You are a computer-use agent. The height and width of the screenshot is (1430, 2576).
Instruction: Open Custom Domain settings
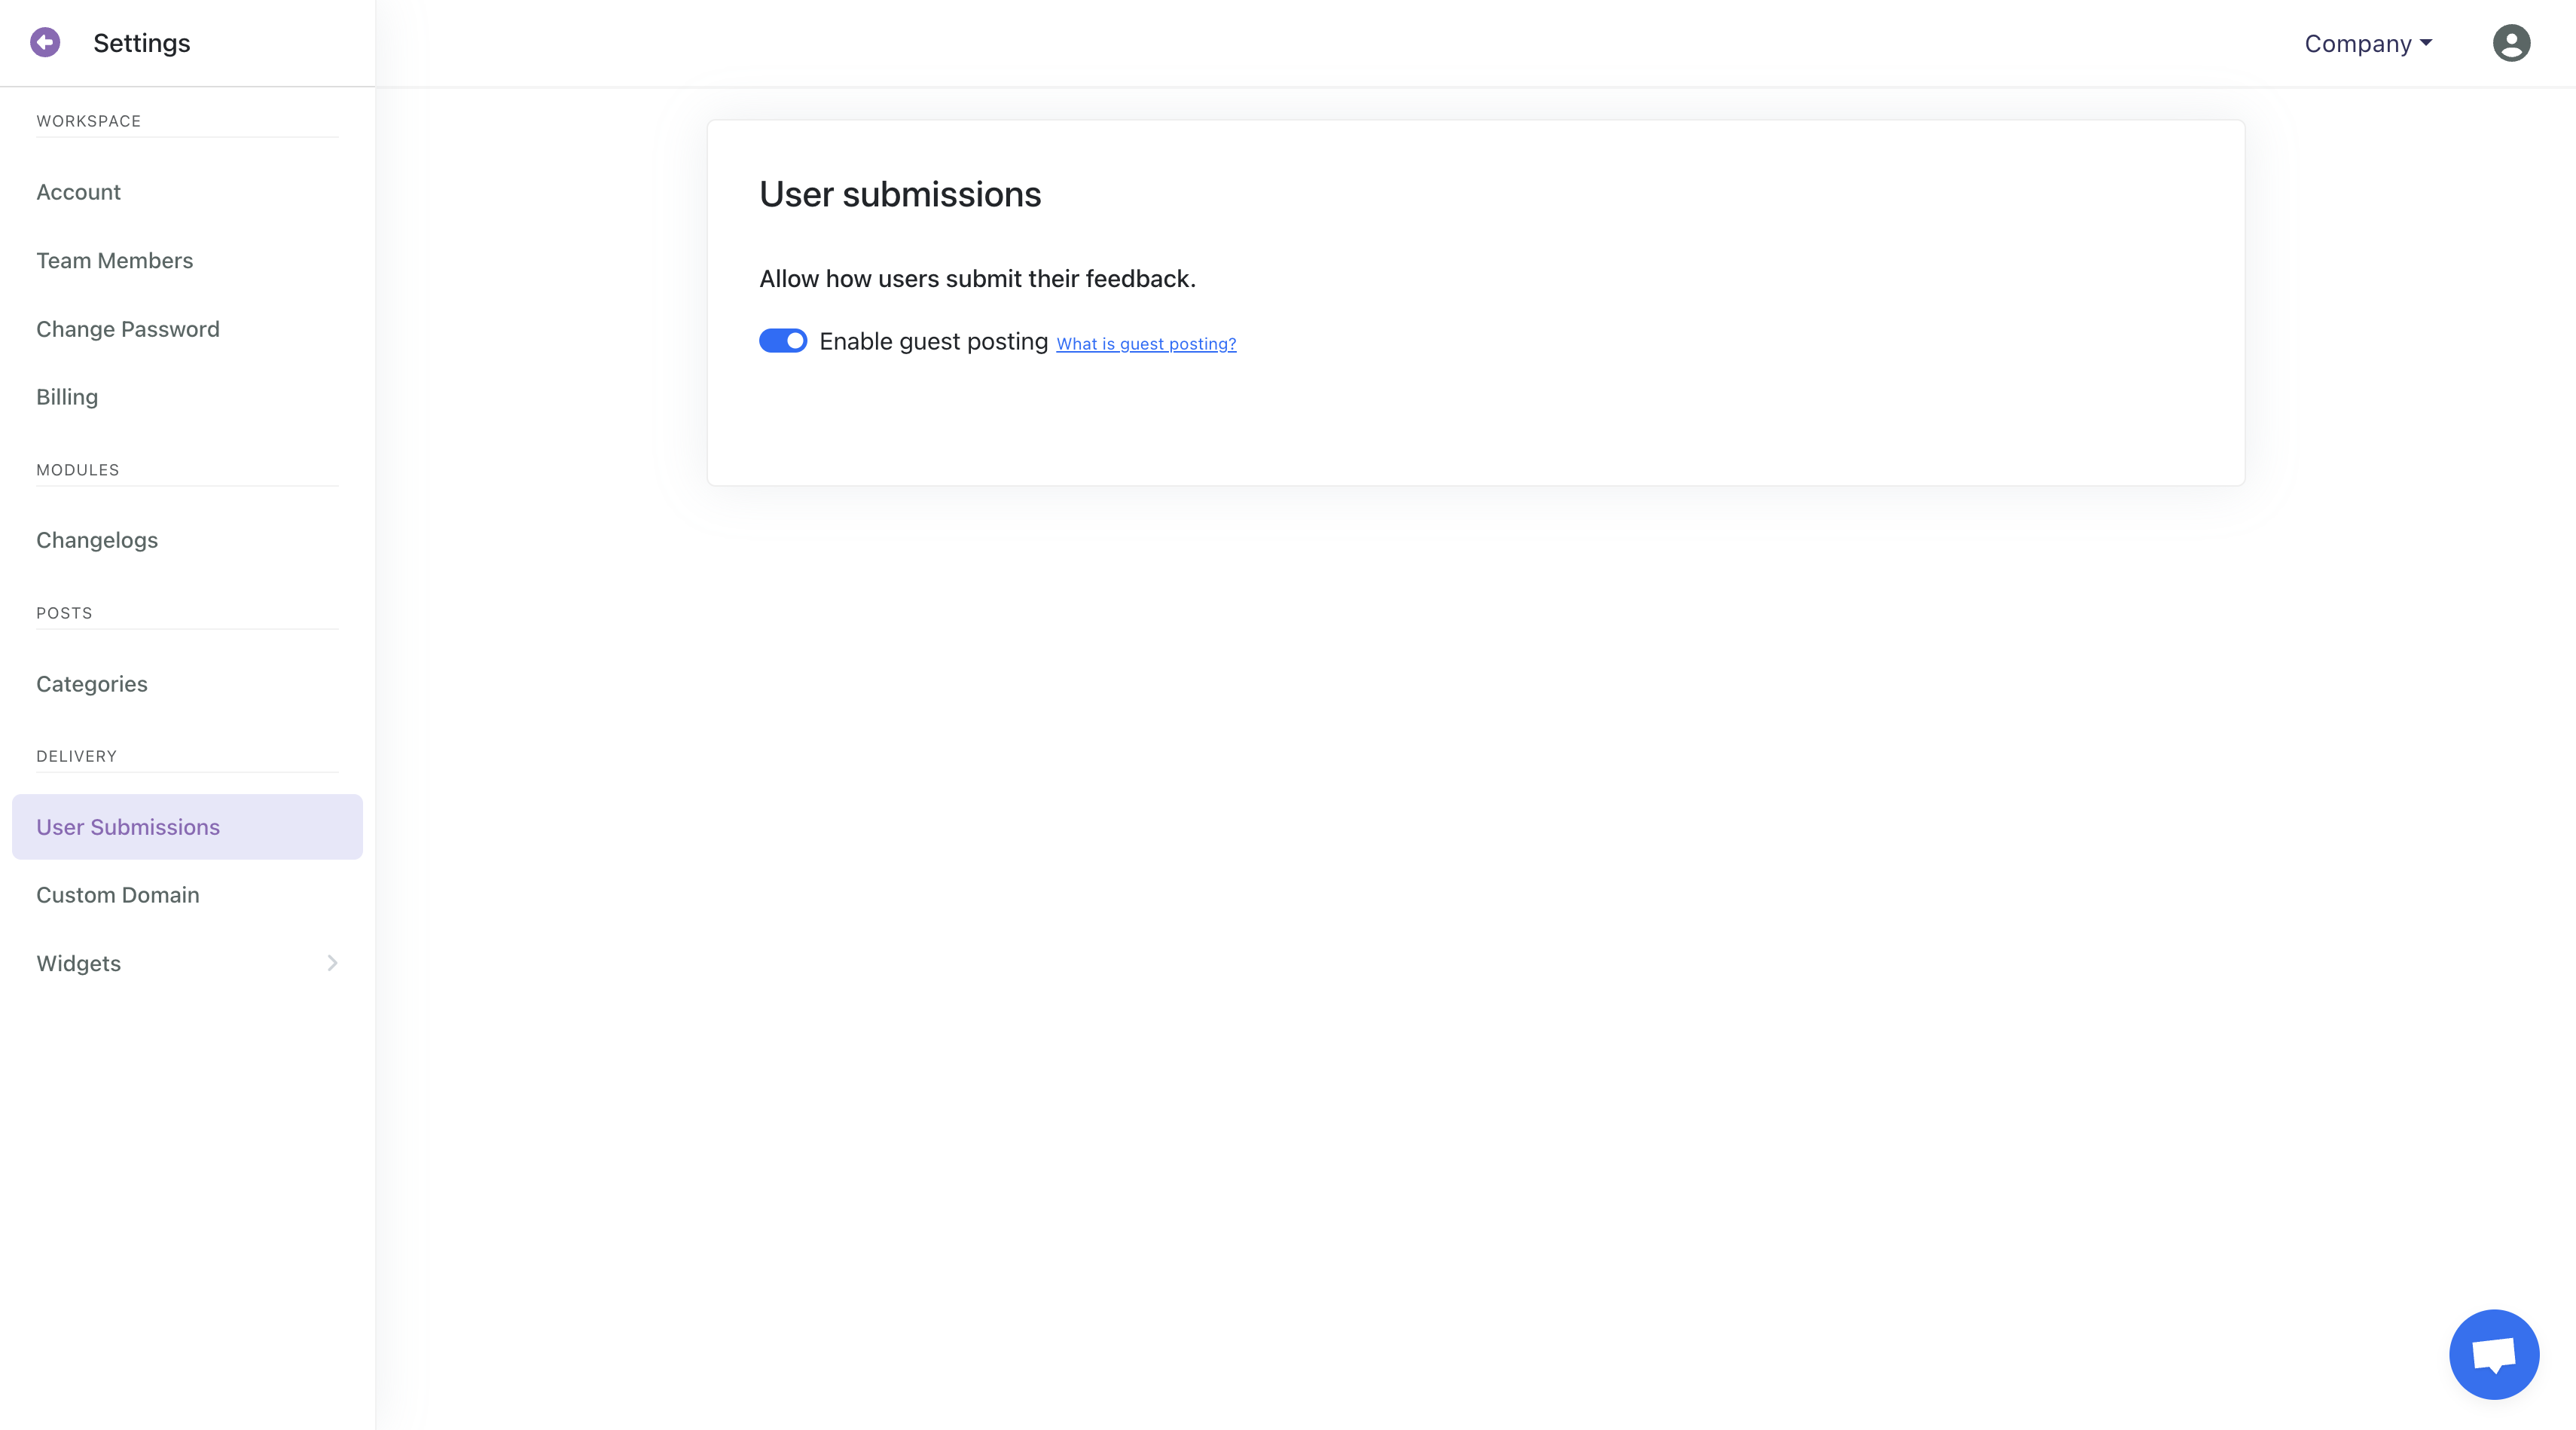click(x=118, y=895)
